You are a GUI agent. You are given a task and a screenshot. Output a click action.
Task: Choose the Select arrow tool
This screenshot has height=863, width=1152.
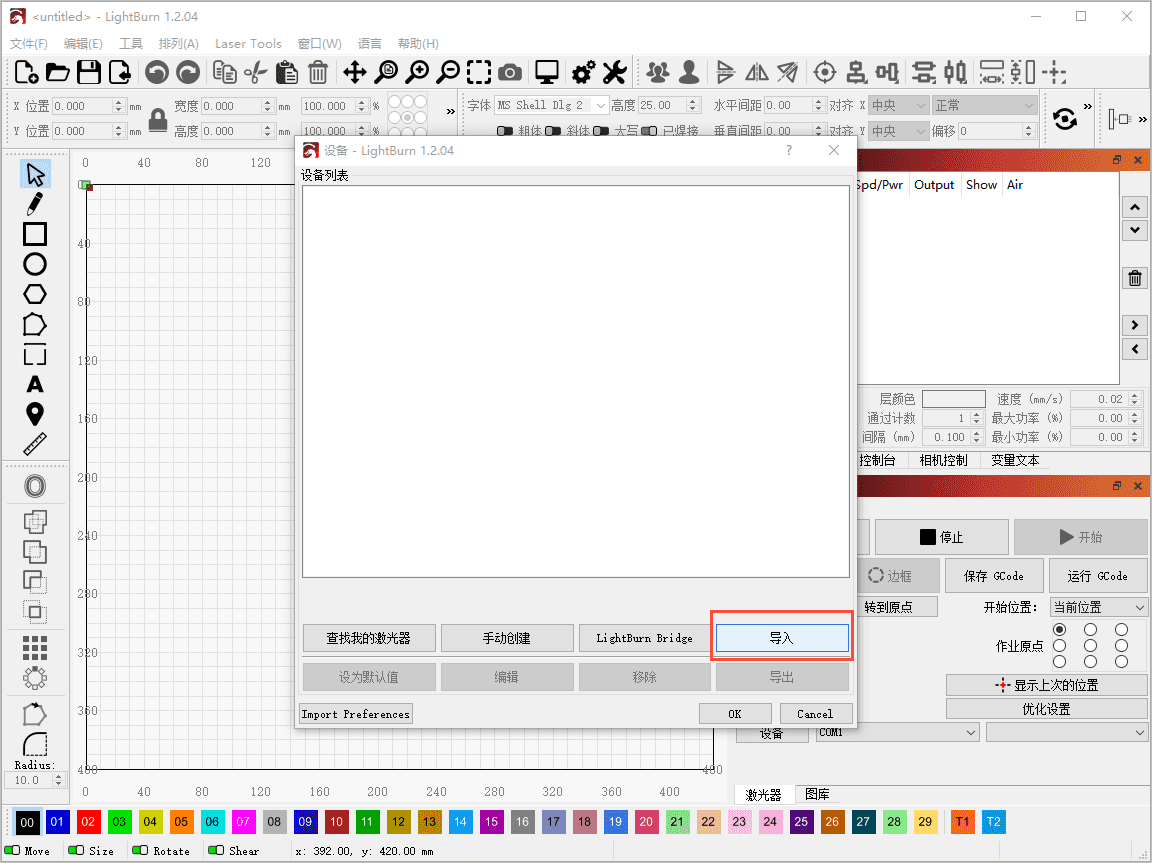point(35,174)
